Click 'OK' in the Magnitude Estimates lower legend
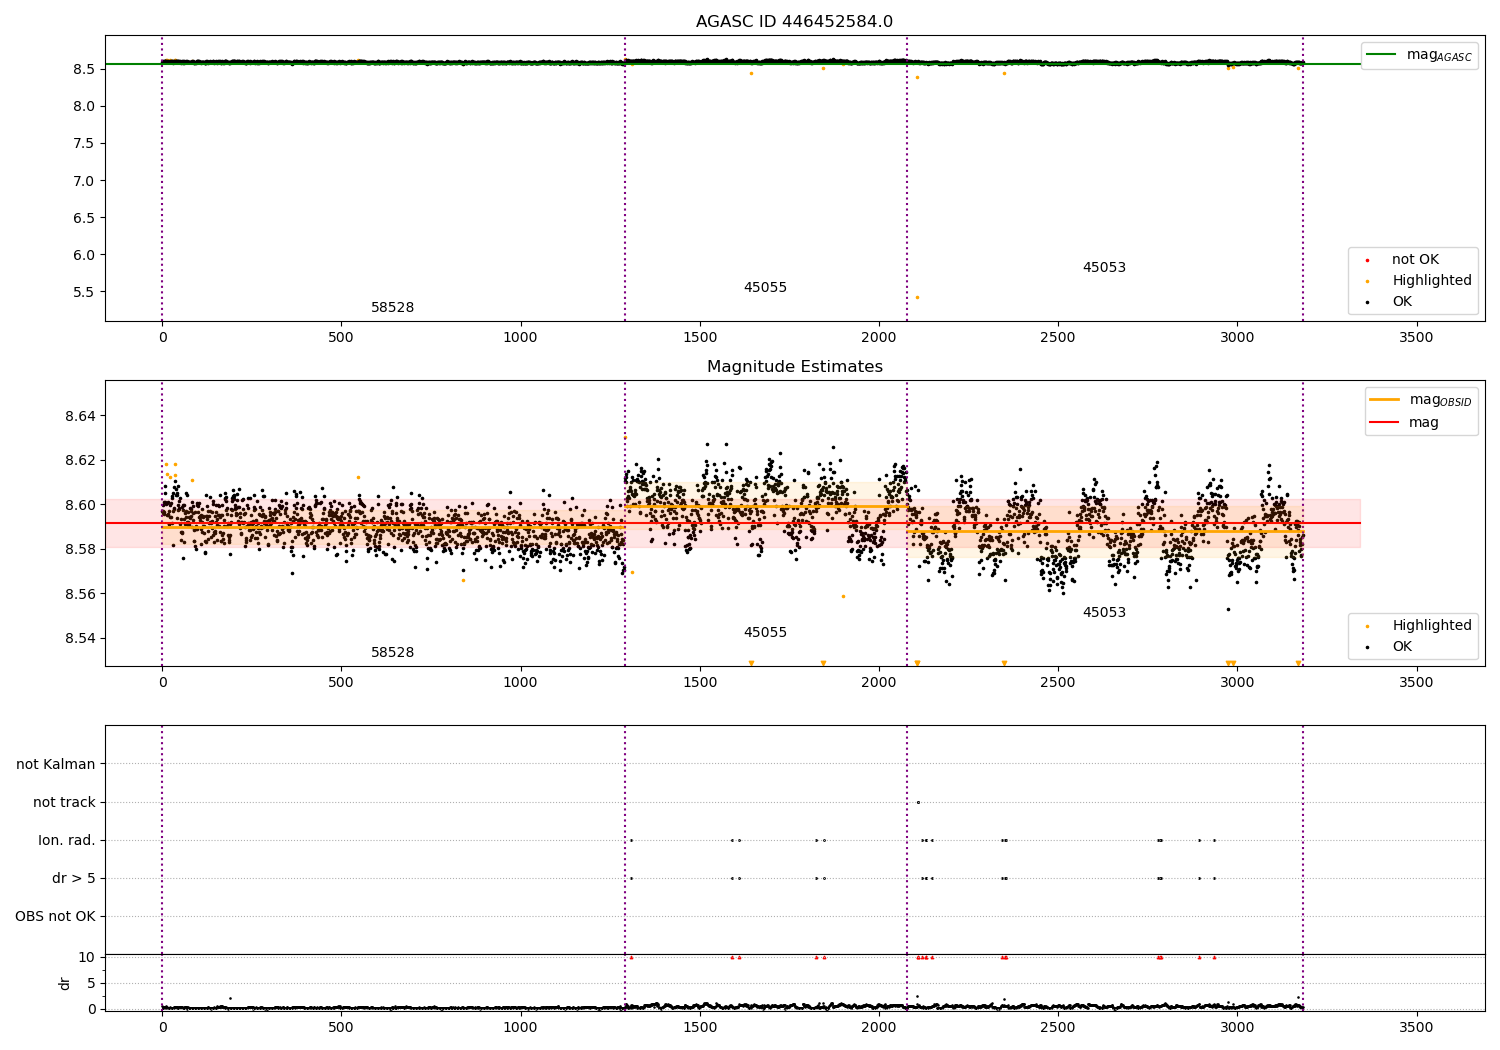Image resolution: width=1500 pixels, height=1050 pixels. click(x=1402, y=647)
